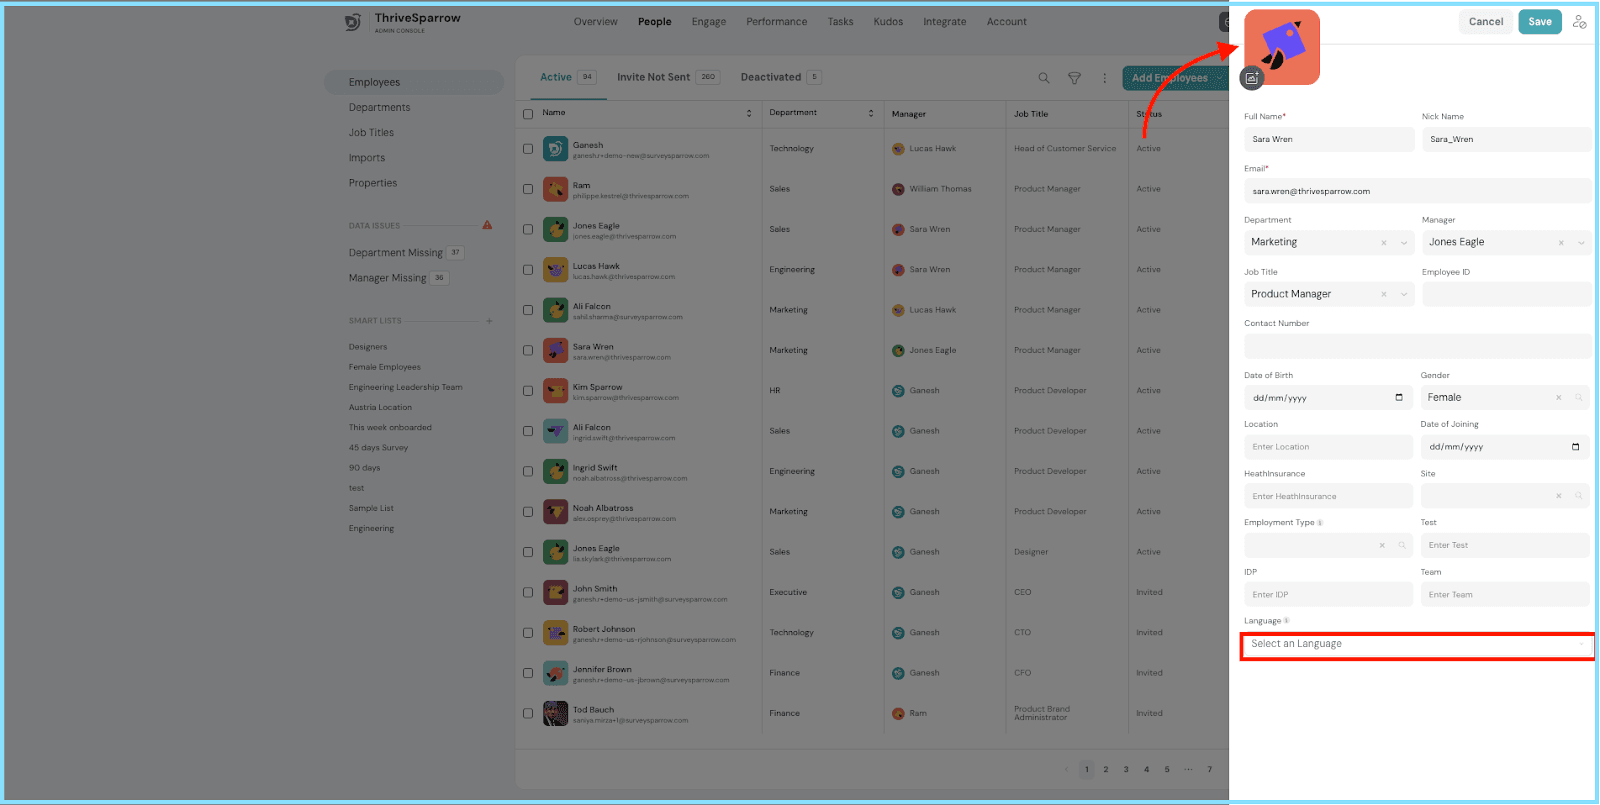The image size is (1600, 805).
Task: Open the Job Title dropdown Product Manager
Action: click(1329, 294)
